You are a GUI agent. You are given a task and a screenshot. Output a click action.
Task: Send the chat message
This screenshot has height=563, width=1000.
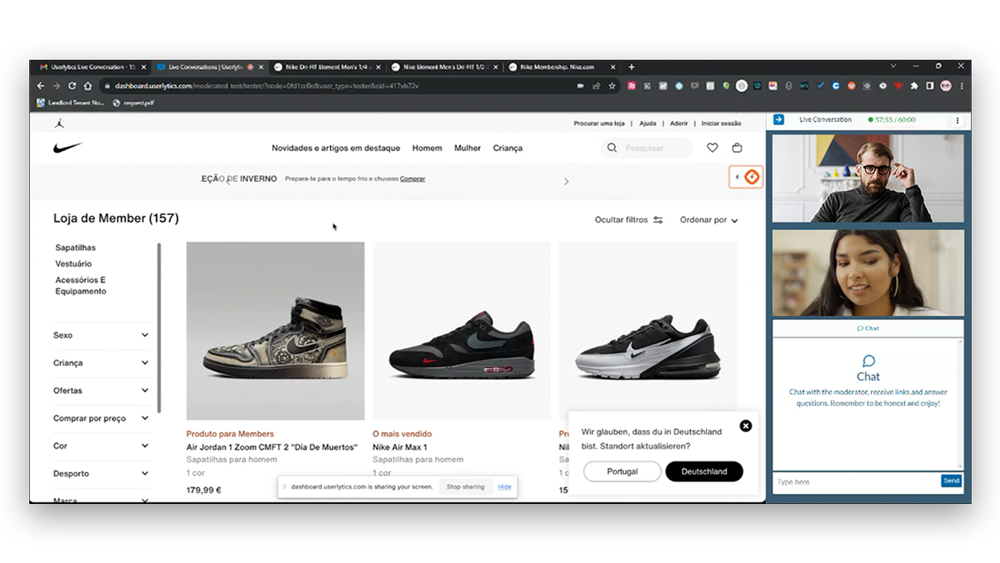pos(951,481)
